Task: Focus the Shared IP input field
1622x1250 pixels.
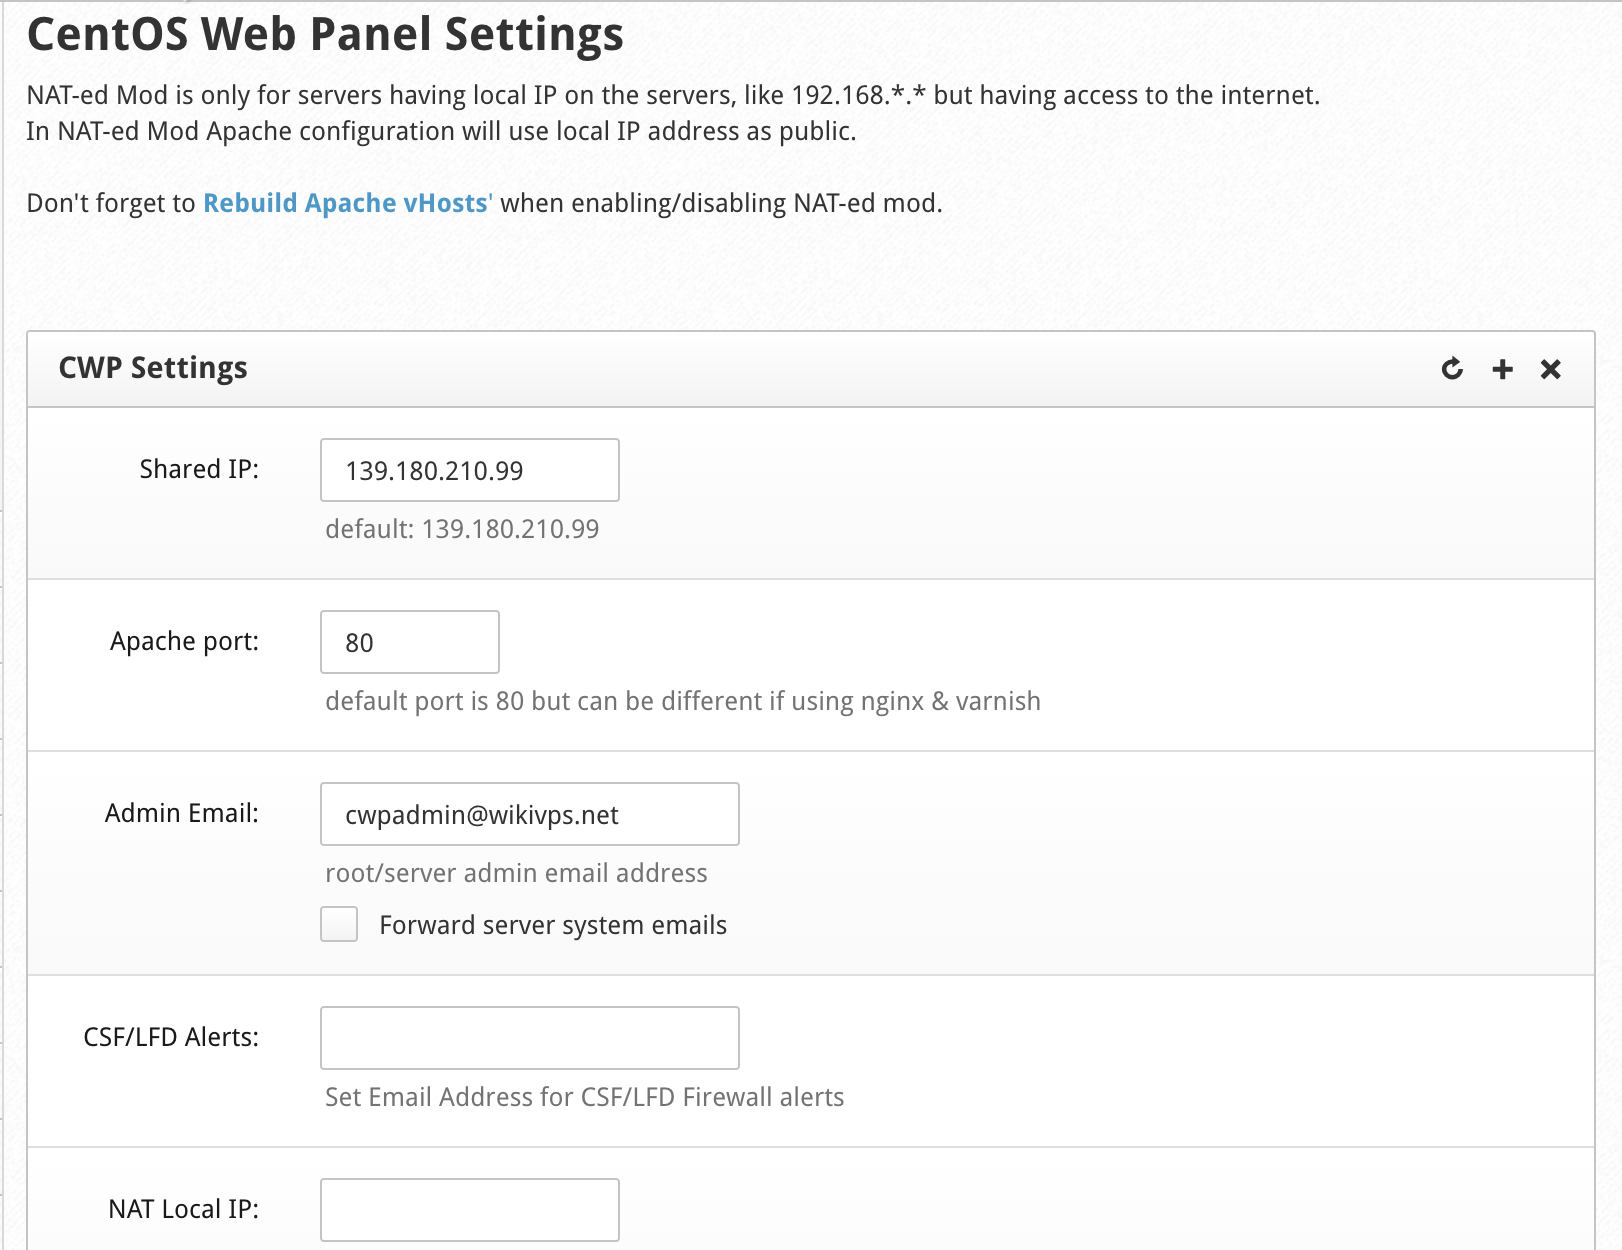Action: click(470, 470)
